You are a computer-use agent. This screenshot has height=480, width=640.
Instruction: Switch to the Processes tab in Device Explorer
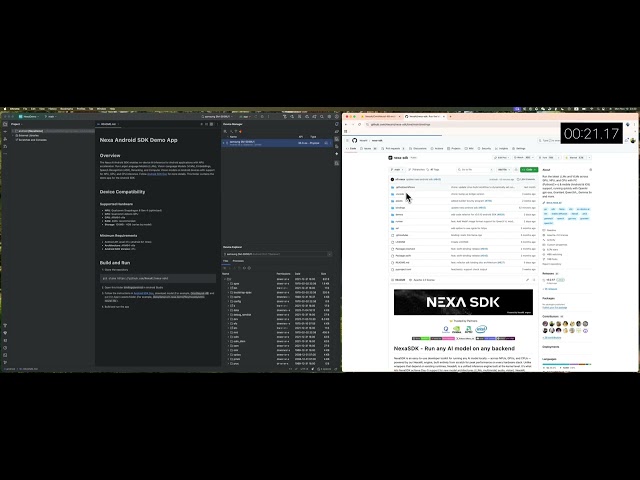[x=238, y=261]
